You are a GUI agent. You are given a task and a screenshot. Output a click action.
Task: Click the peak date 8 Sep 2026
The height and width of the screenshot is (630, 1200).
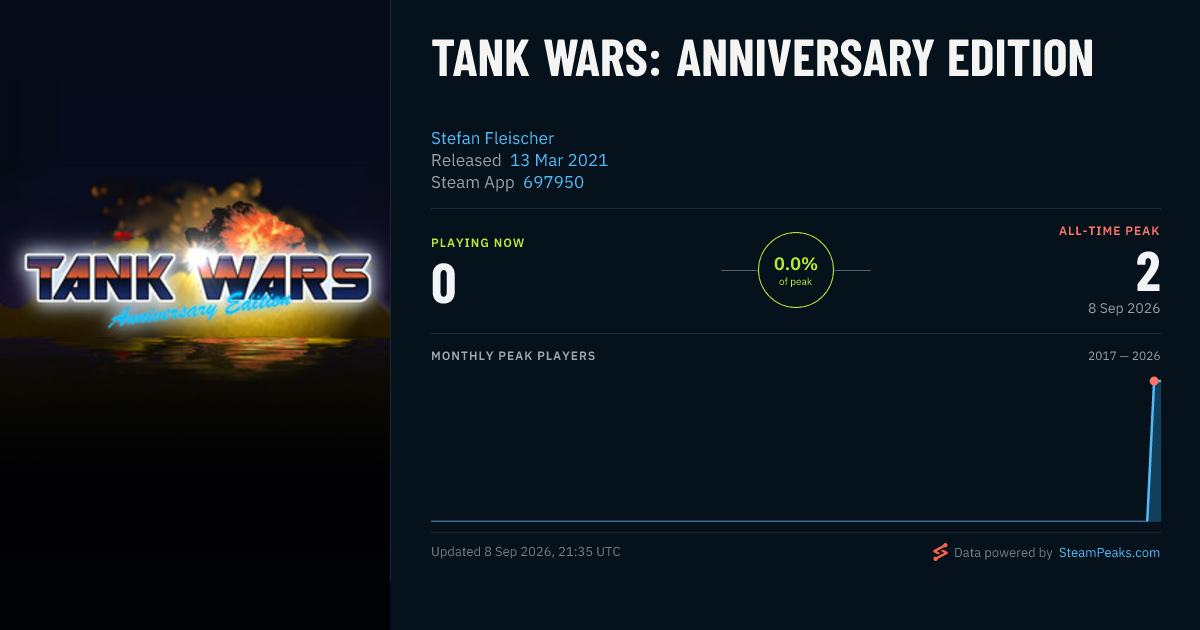1124,308
